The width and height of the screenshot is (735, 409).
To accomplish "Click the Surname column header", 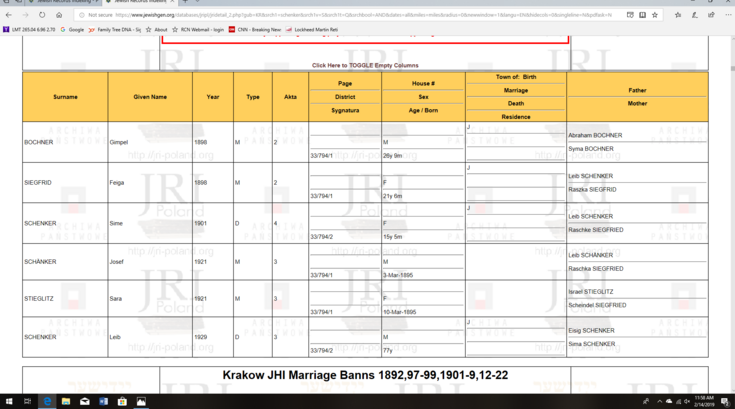I will [x=65, y=97].
